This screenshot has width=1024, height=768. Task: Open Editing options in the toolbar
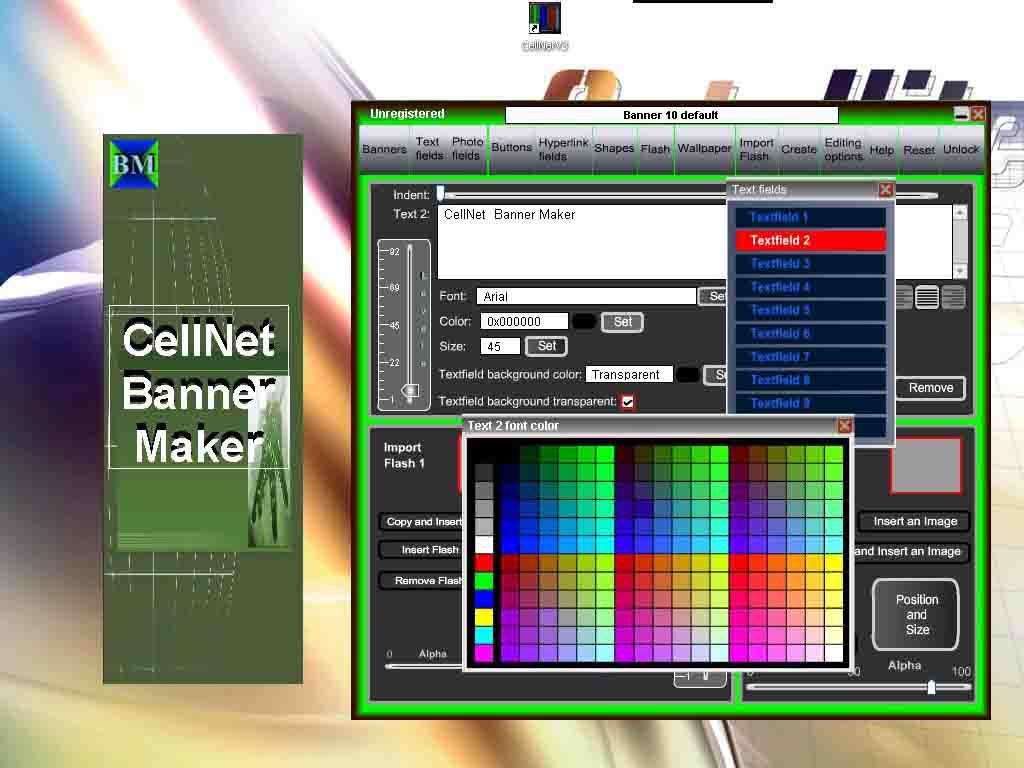click(x=843, y=150)
